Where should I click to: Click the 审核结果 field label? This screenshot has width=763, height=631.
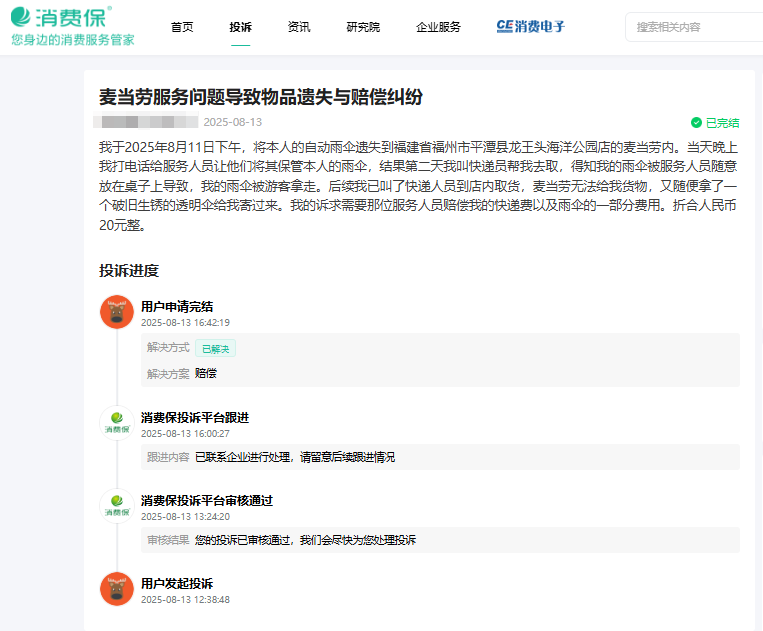[168, 540]
